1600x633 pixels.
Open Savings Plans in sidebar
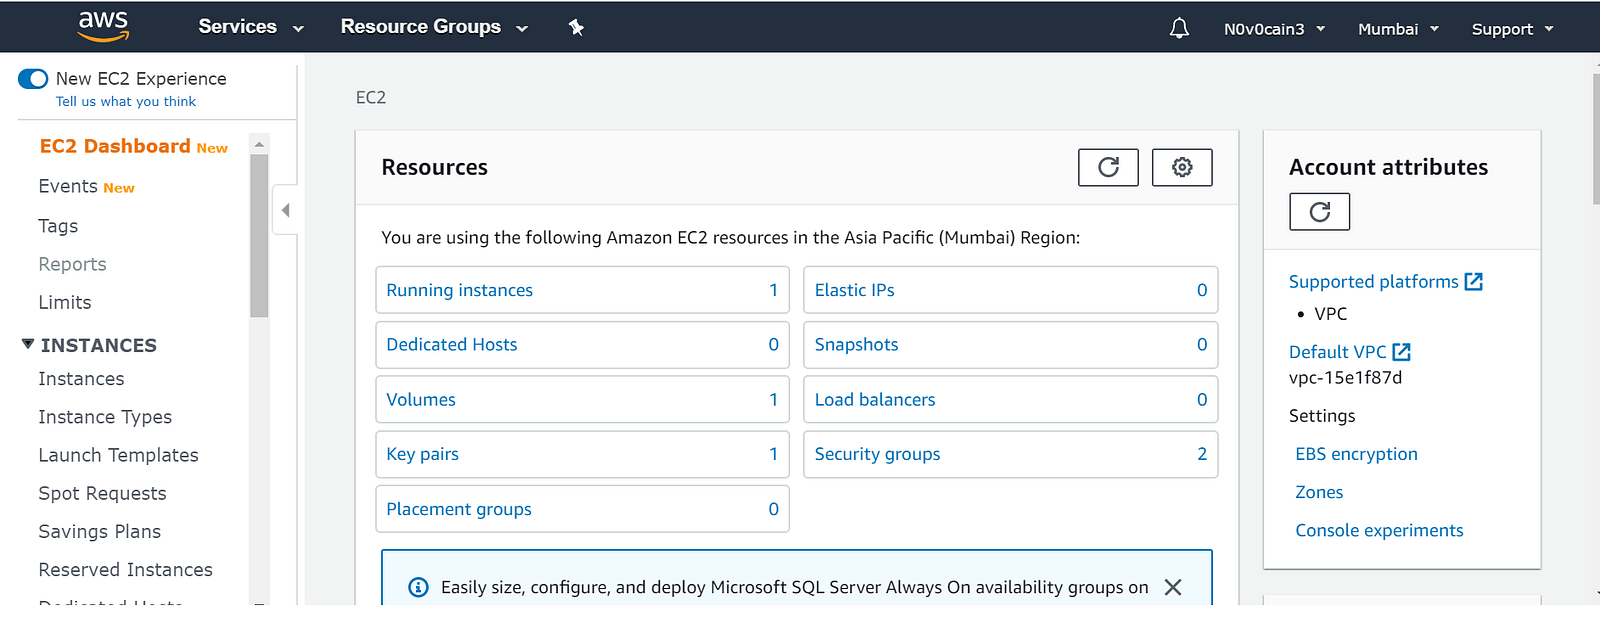[x=99, y=531]
